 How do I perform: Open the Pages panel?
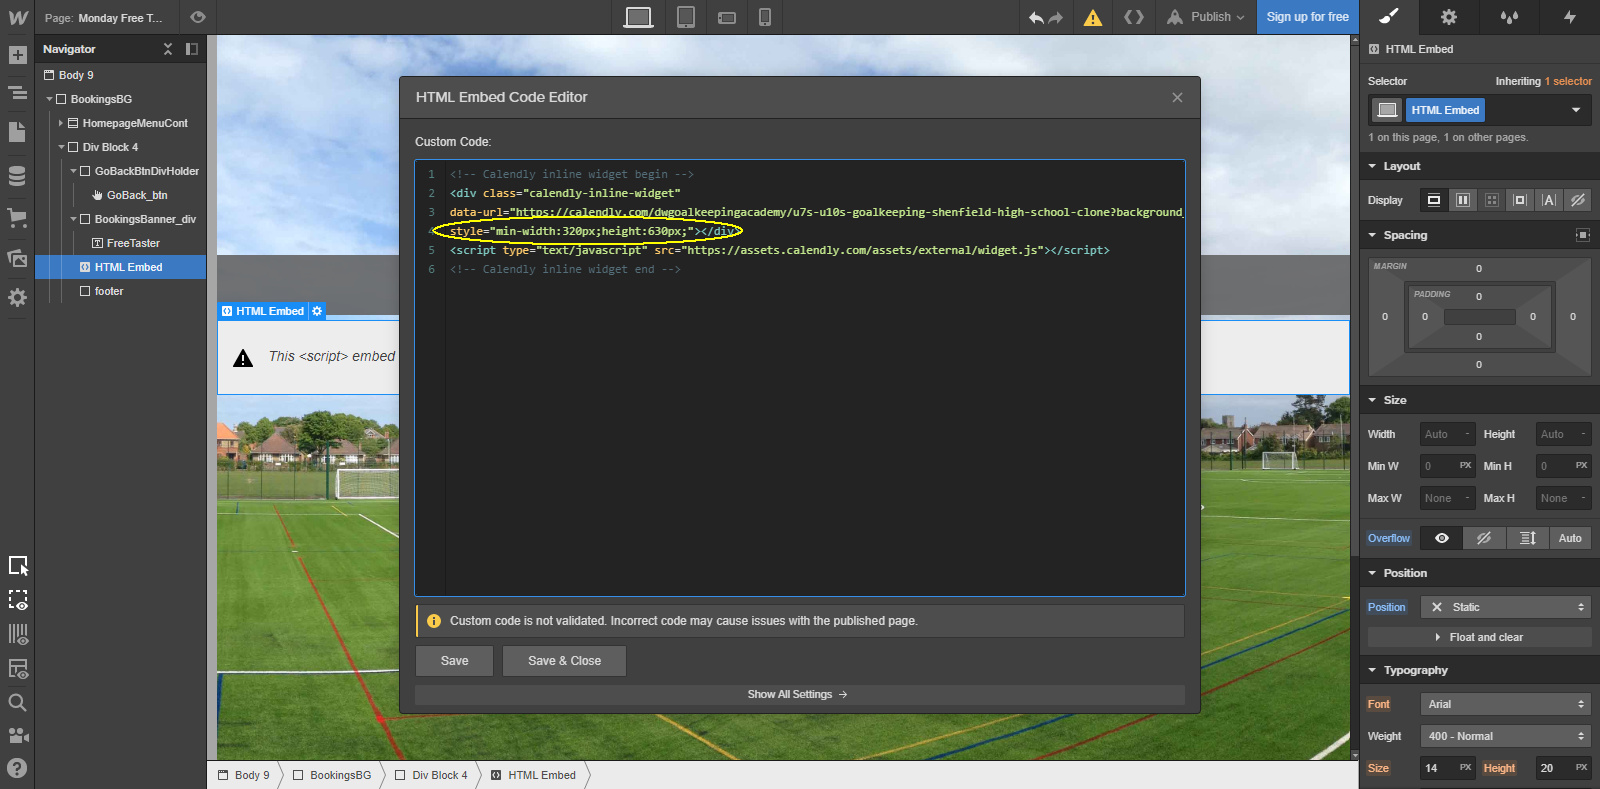(x=17, y=131)
